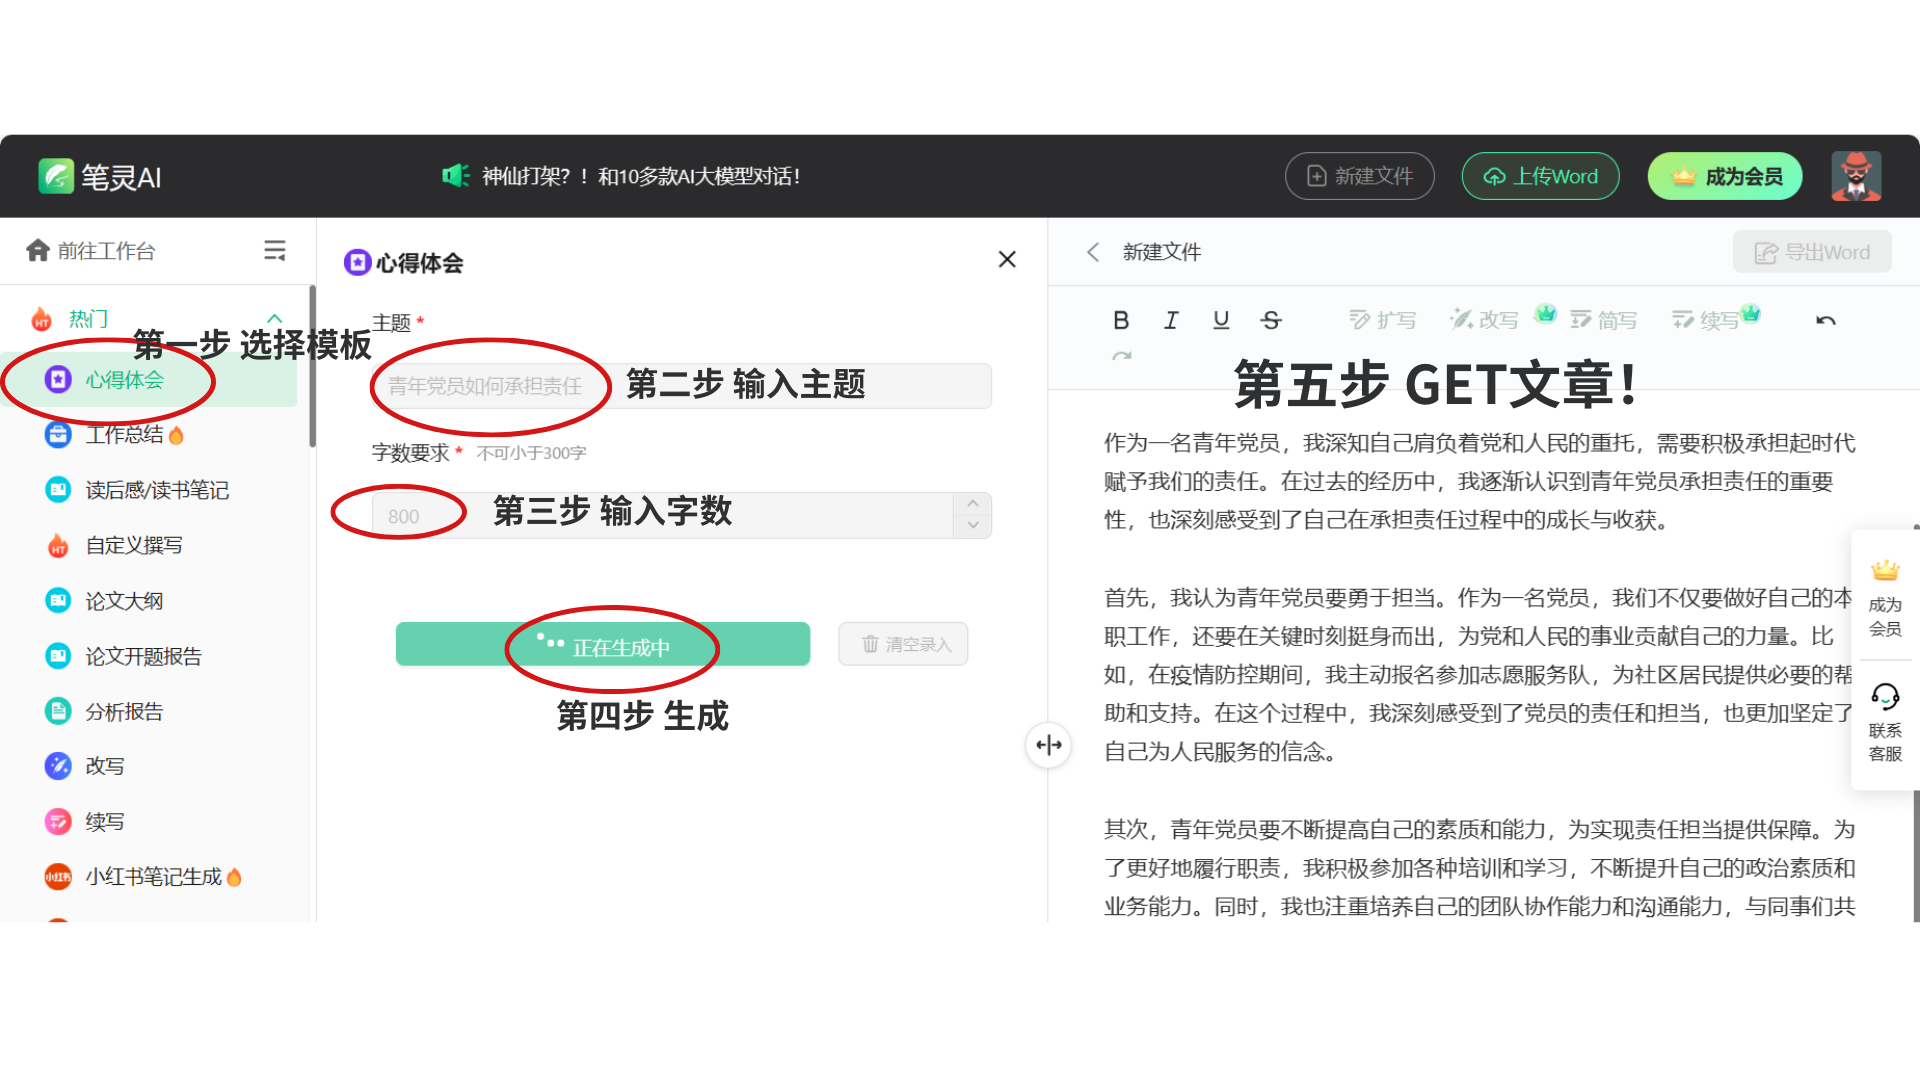
Task: Click the home icon 前往工作台
Action: point(38,250)
